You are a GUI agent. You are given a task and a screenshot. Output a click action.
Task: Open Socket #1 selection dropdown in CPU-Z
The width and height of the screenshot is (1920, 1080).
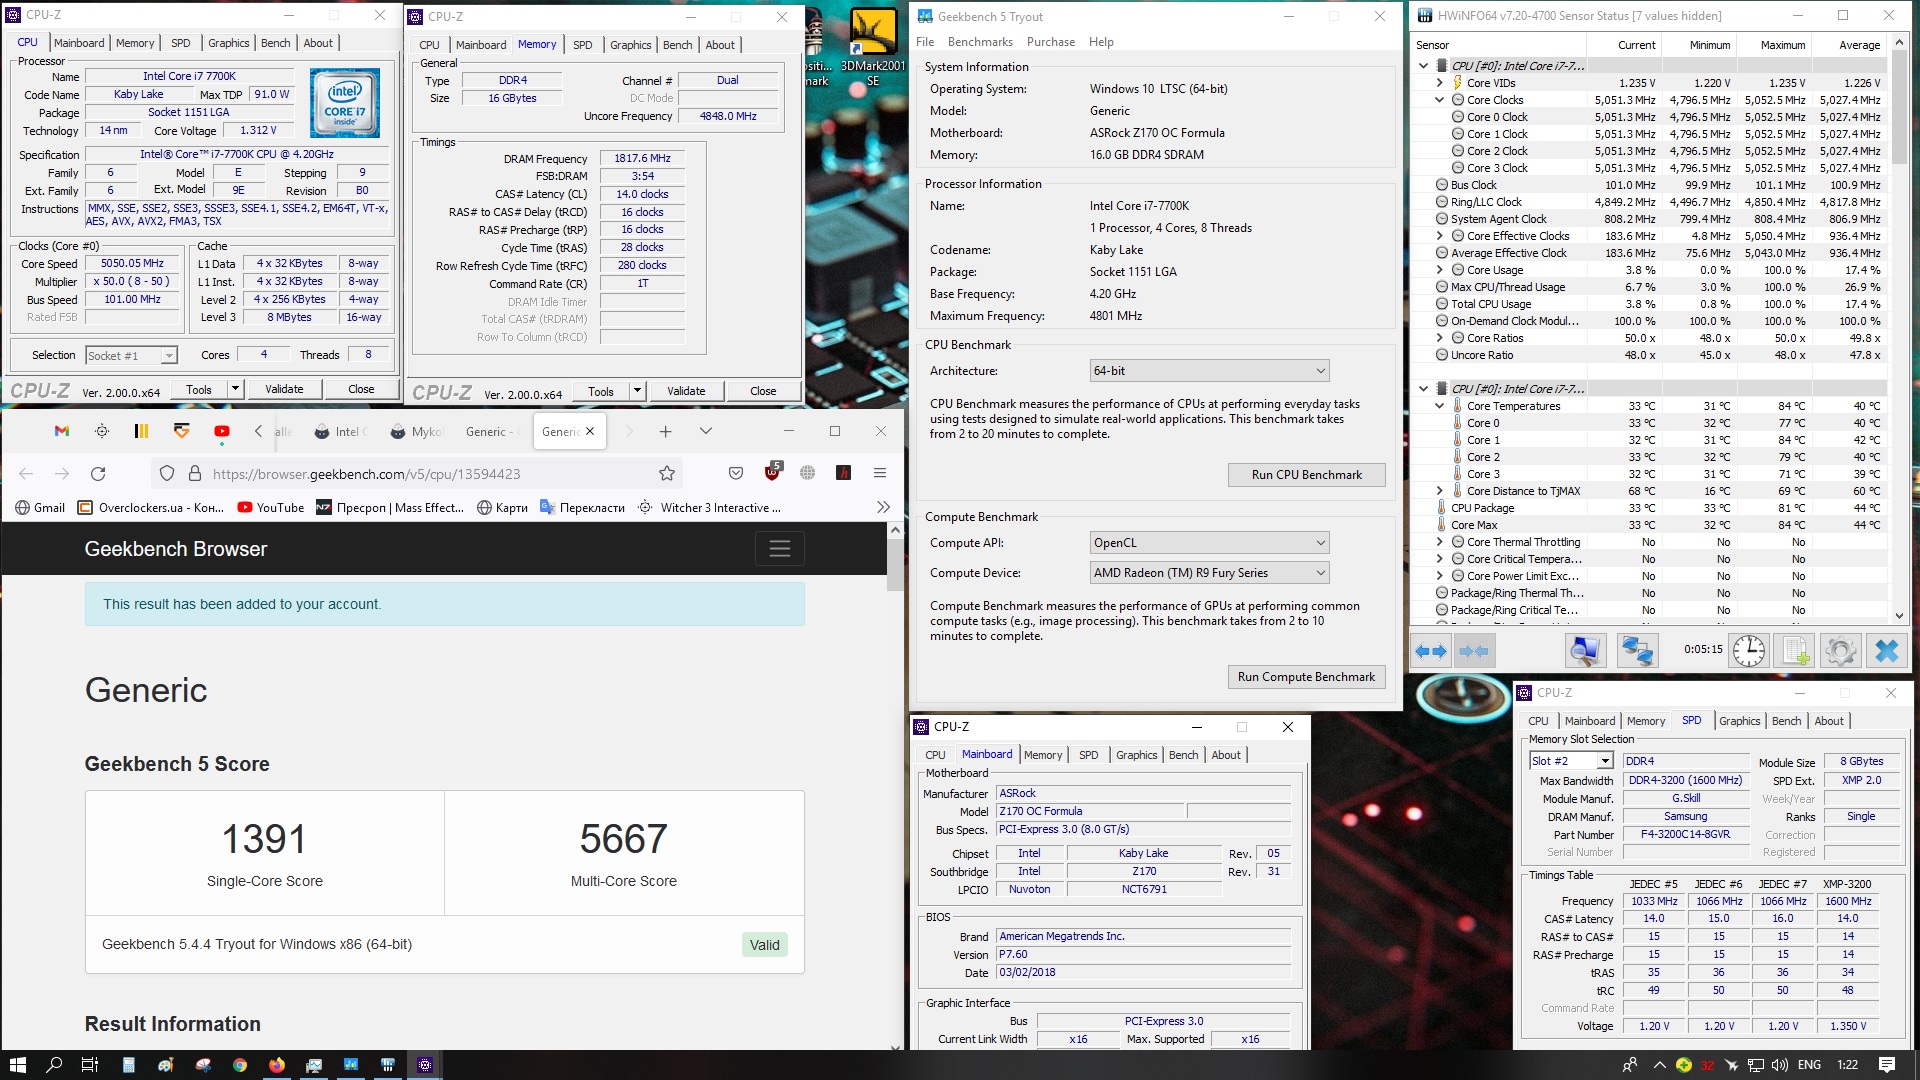131,356
